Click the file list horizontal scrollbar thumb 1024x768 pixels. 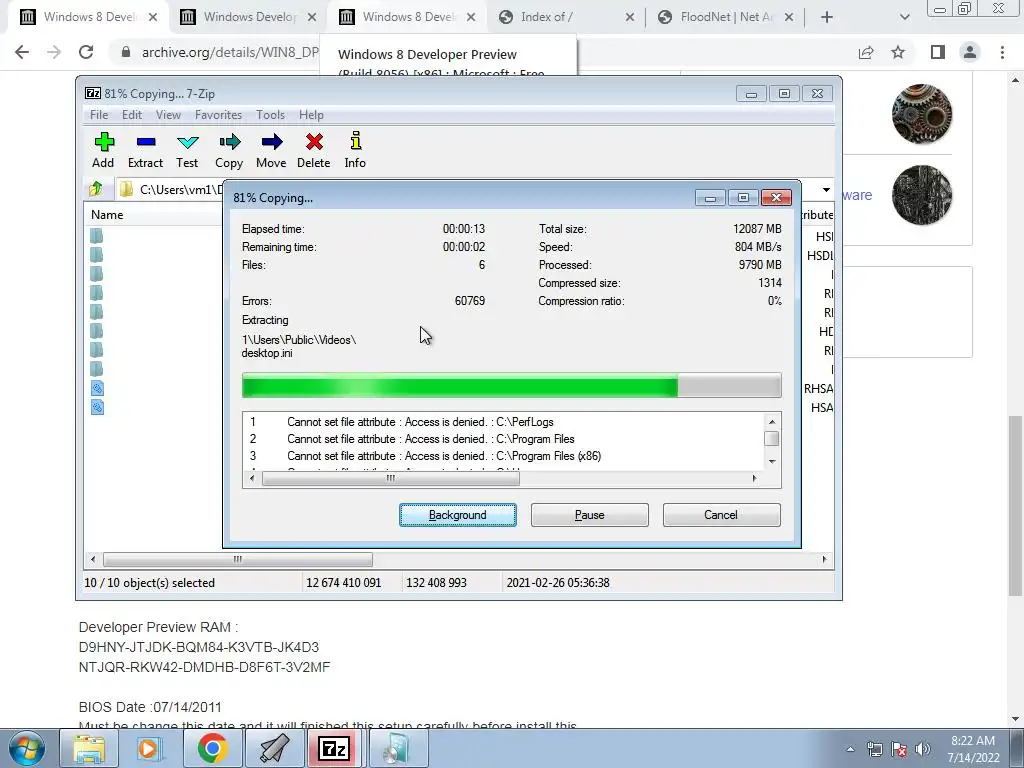[x=238, y=560]
